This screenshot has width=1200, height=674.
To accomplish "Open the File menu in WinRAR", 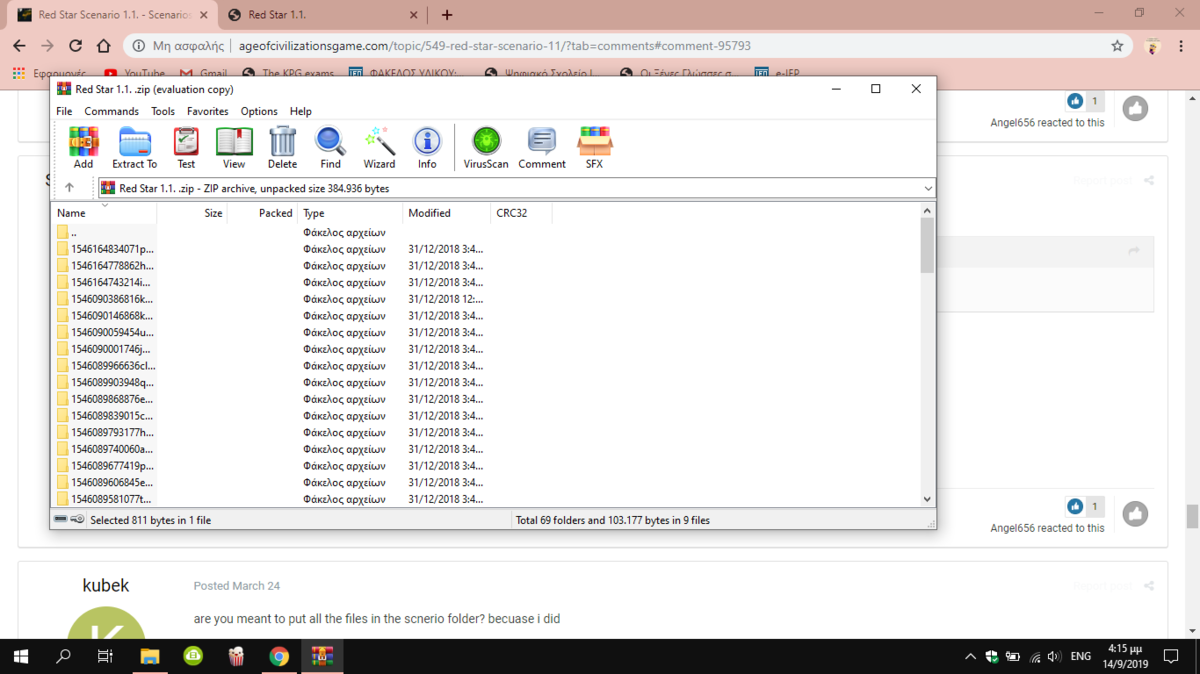I will (64, 111).
